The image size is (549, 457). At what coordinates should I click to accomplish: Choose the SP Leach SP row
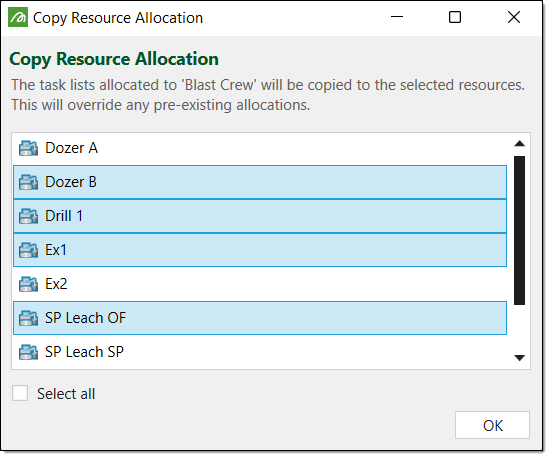[260, 352]
